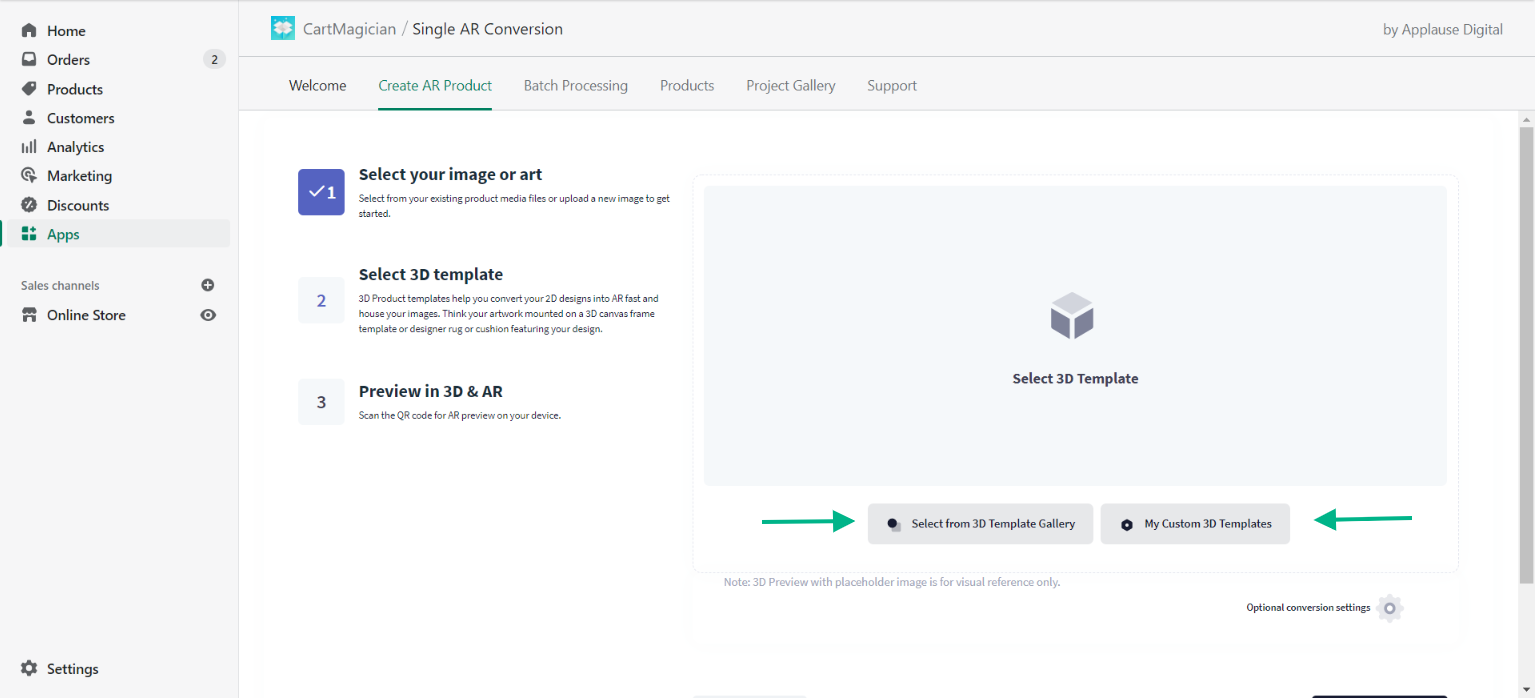
Task: Switch to the Batch Processing tab
Action: [575, 85]
